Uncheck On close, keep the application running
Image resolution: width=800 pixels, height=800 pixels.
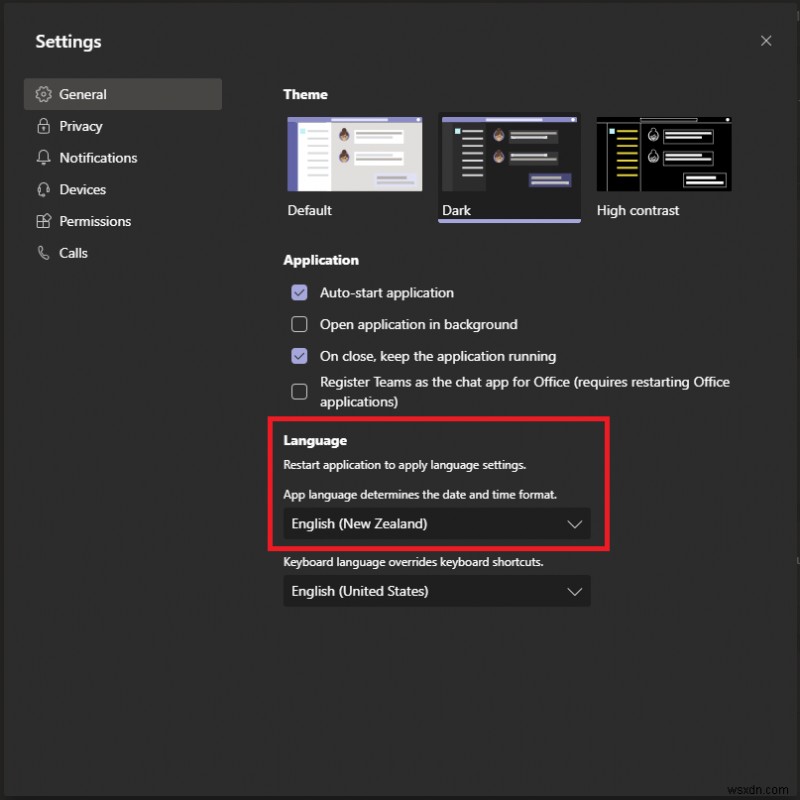[299, 356]
